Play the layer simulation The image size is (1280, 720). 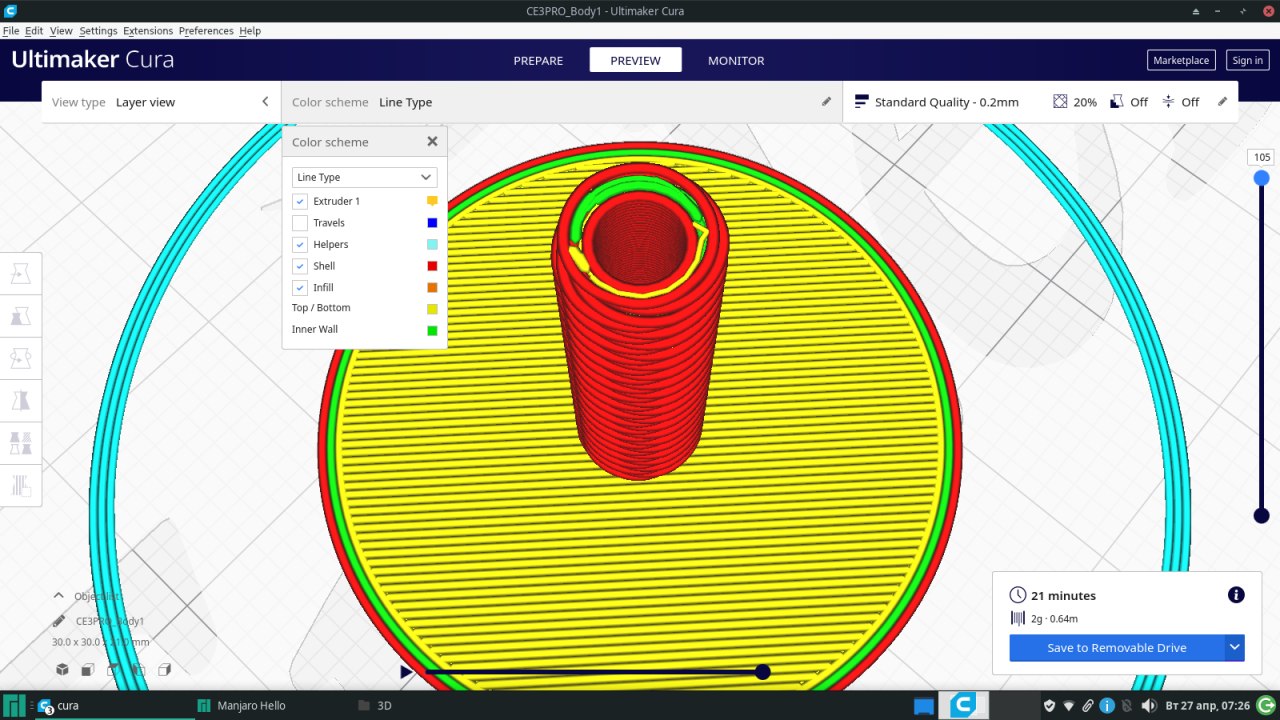click(x=406, y=672)
